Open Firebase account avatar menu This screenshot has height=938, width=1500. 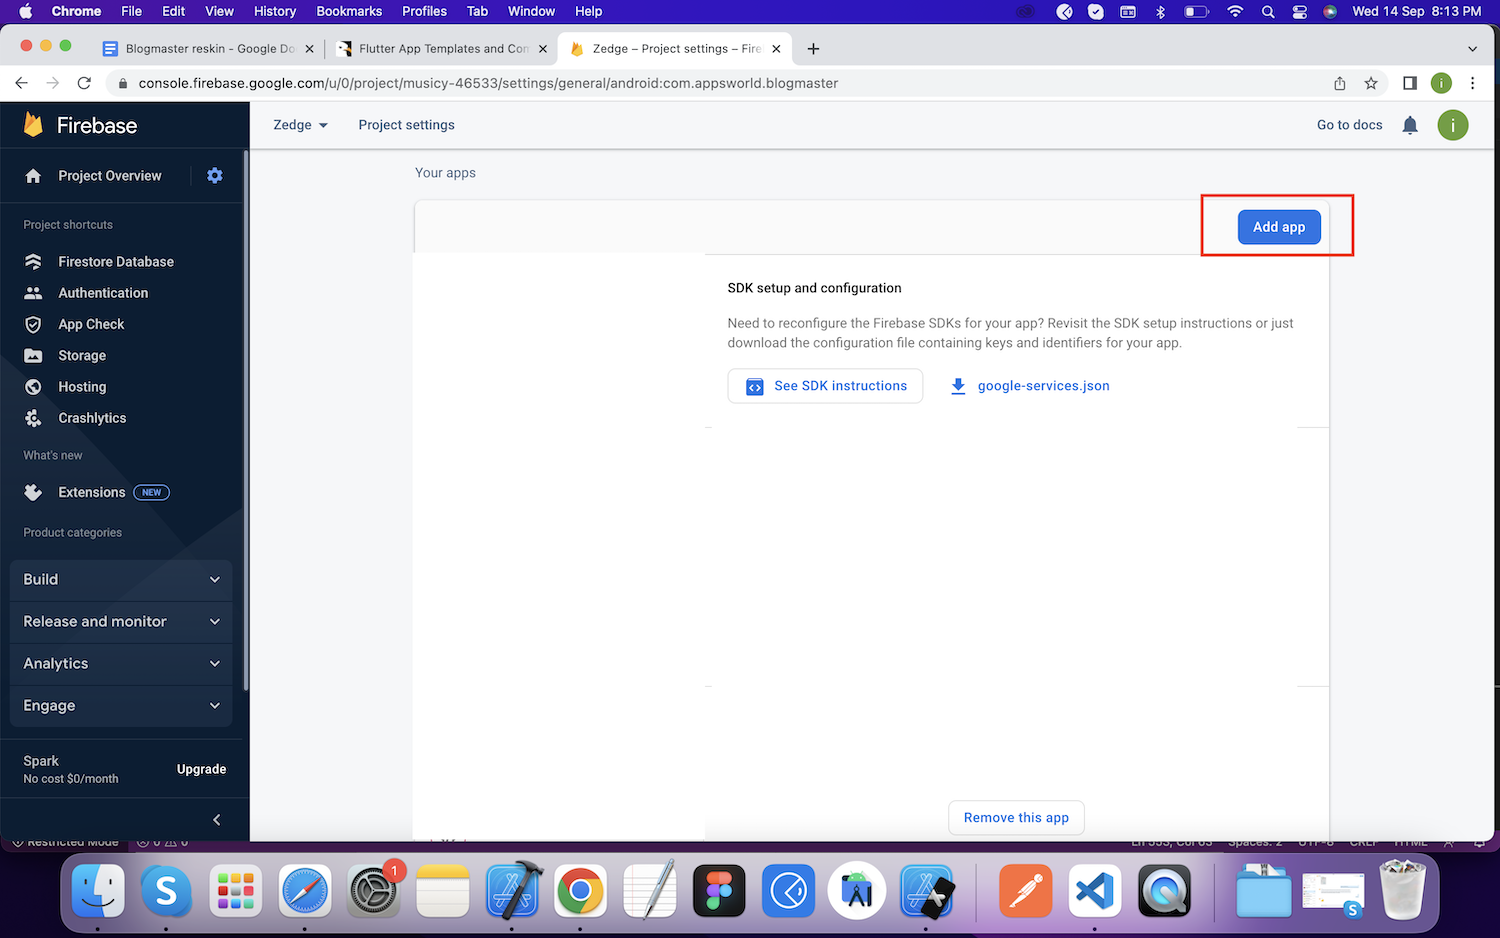tap(1453, 125)
